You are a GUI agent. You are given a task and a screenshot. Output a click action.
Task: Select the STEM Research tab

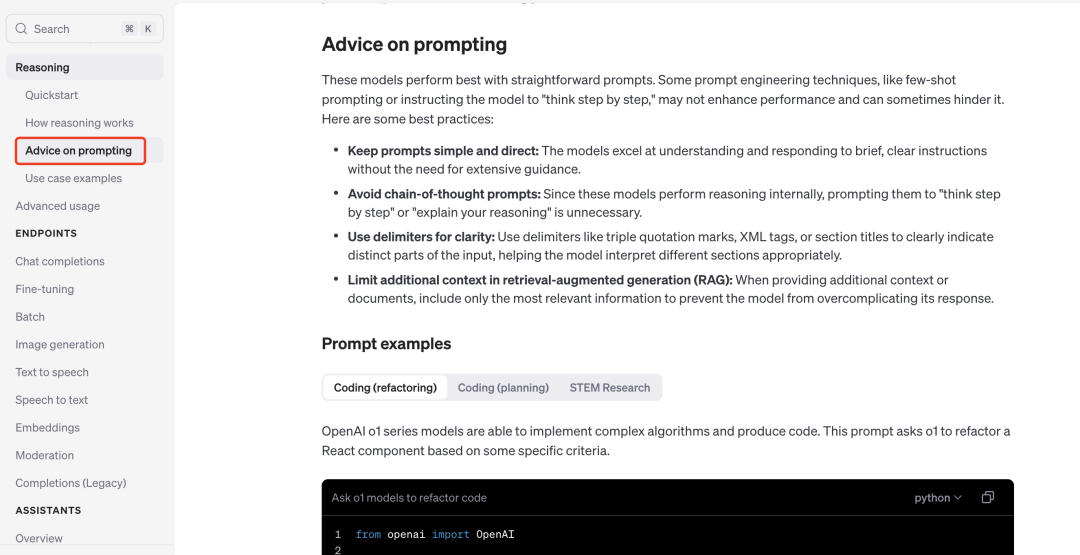tap(609, 388)
